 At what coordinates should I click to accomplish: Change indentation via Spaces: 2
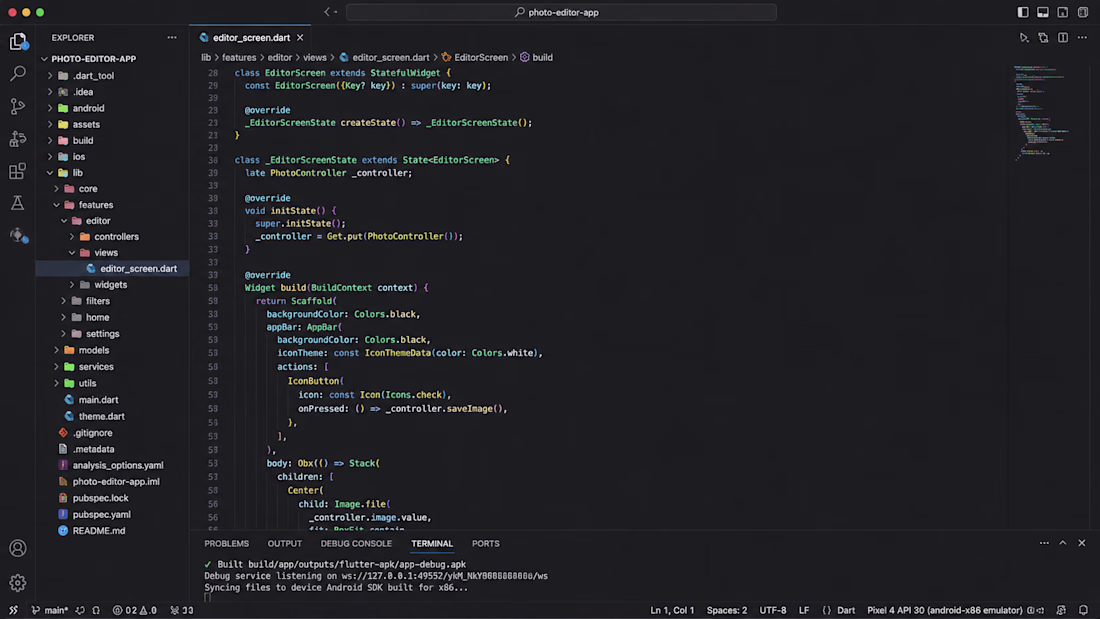pyautogui.click(x=727, y=611)
